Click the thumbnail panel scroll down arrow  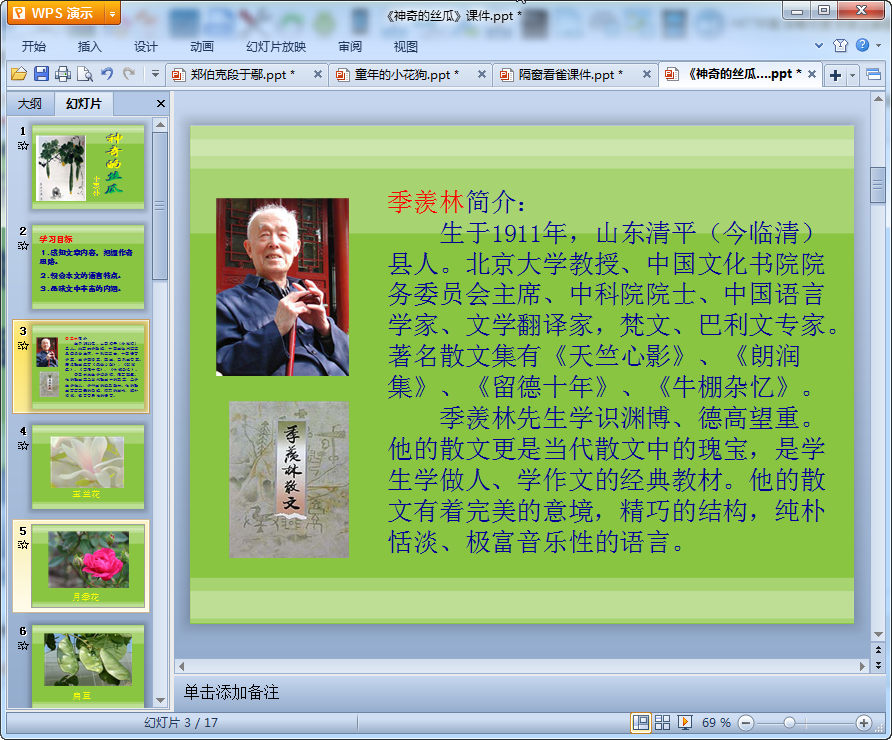160,700
